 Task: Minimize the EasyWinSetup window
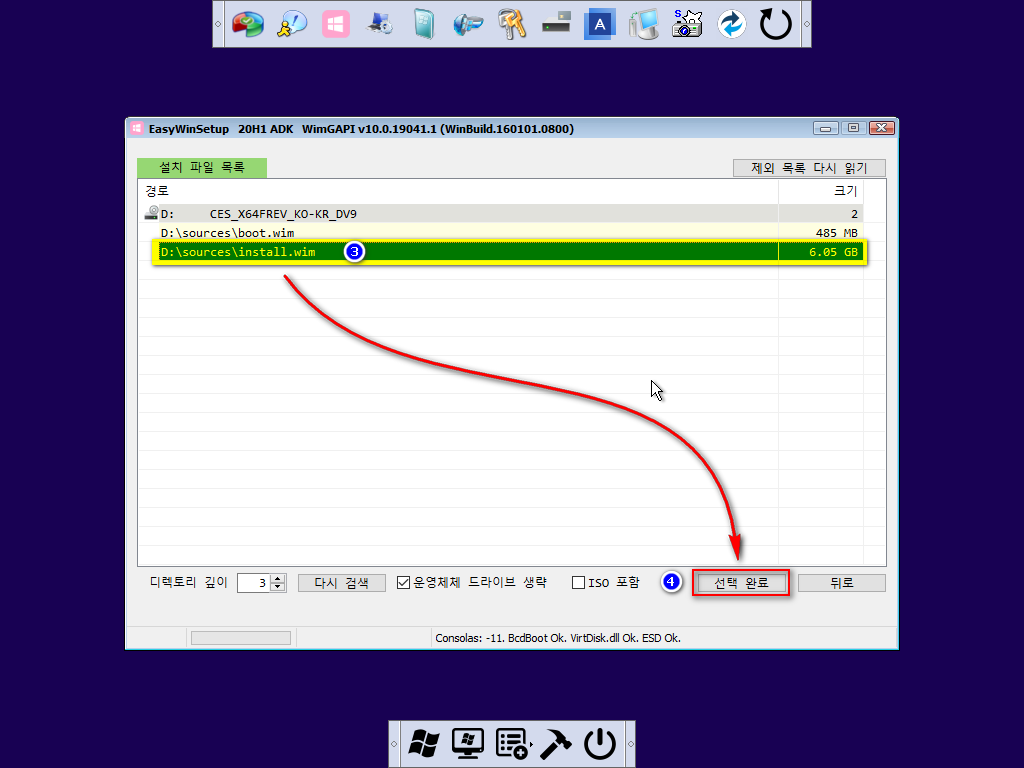point(825,128)
